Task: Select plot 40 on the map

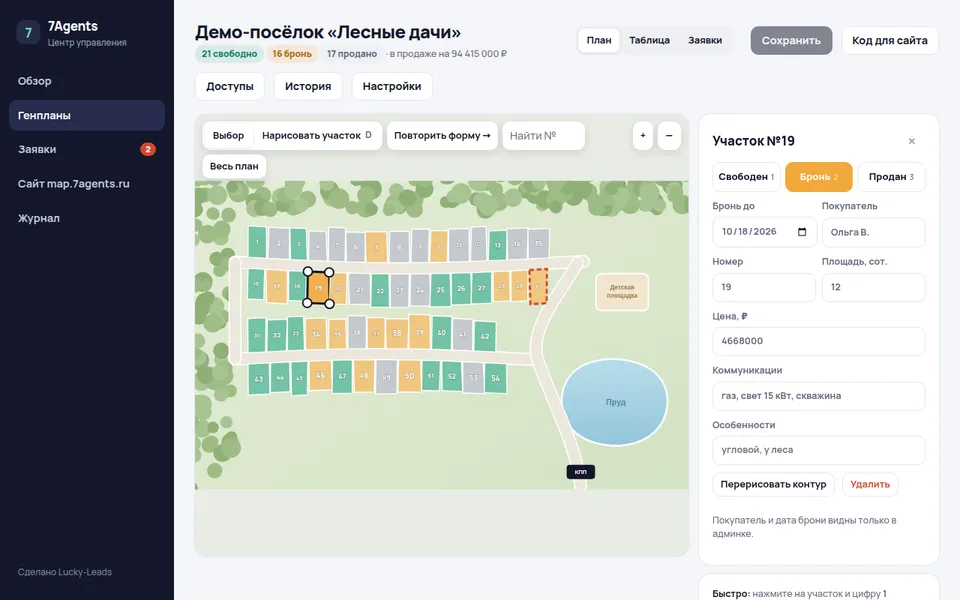Action: point(441,333)
